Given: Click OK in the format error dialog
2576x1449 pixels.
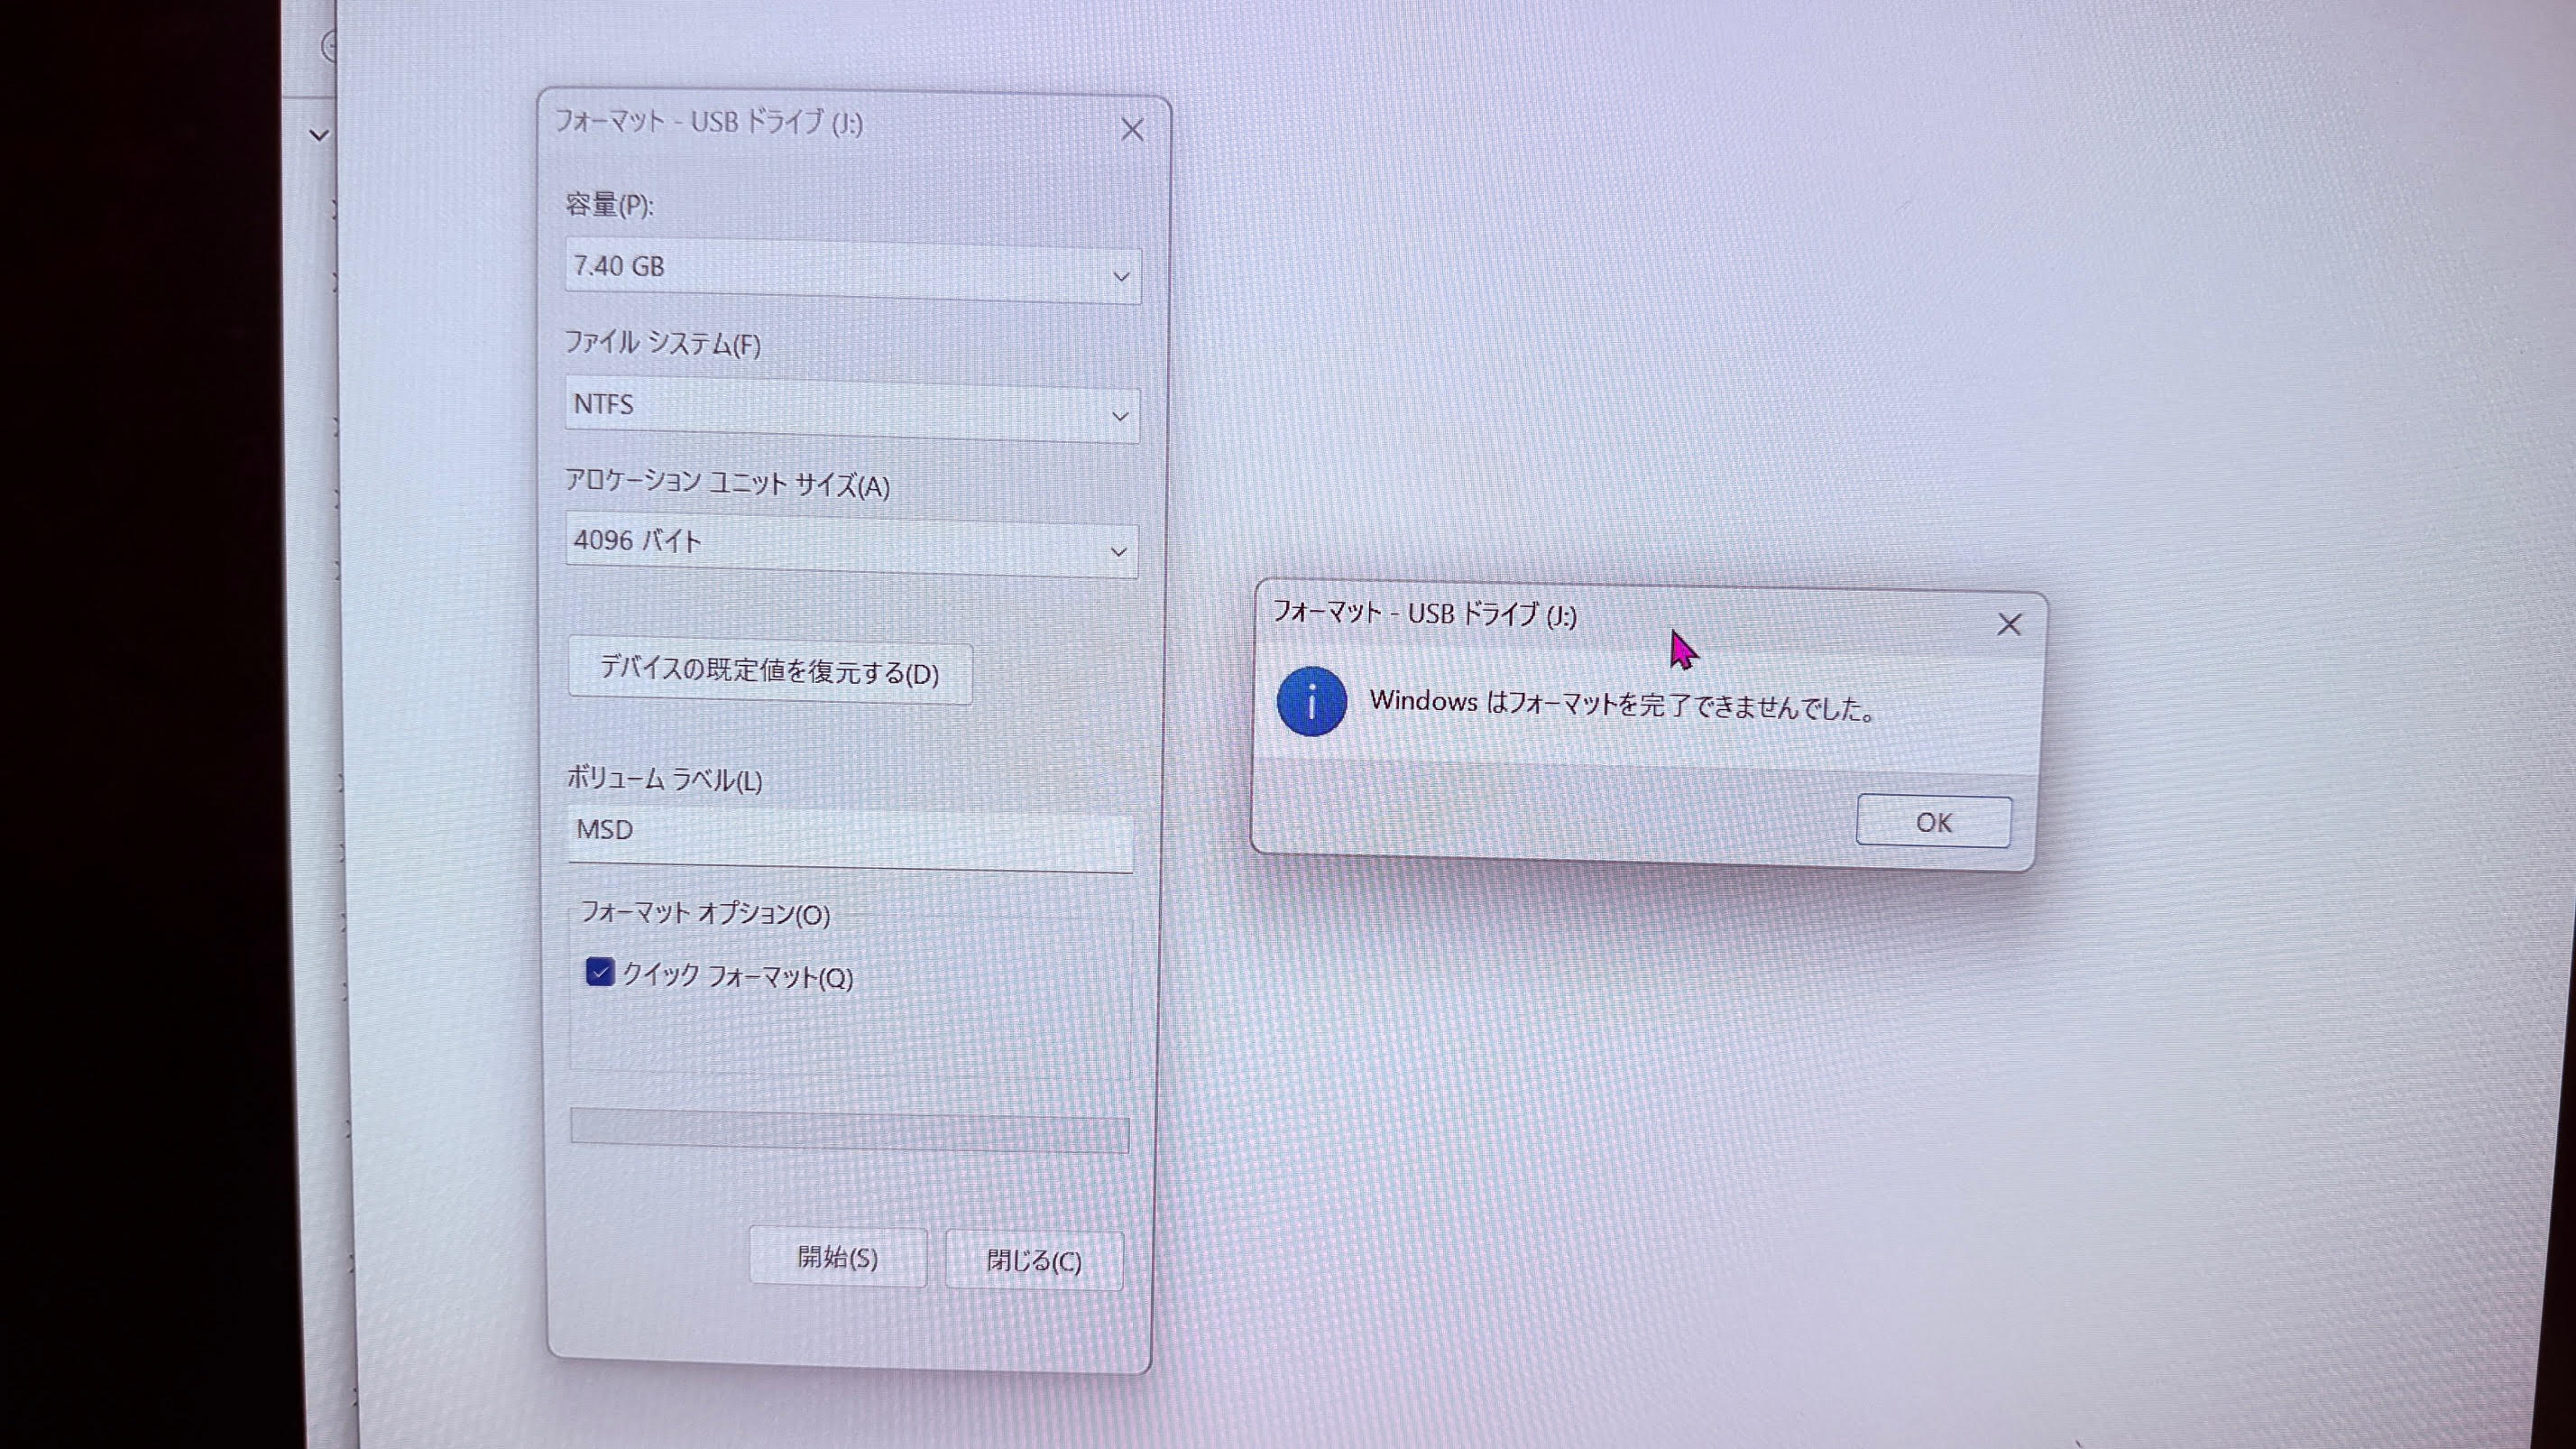Looking at the screenshot, I should click(1932, 822).
